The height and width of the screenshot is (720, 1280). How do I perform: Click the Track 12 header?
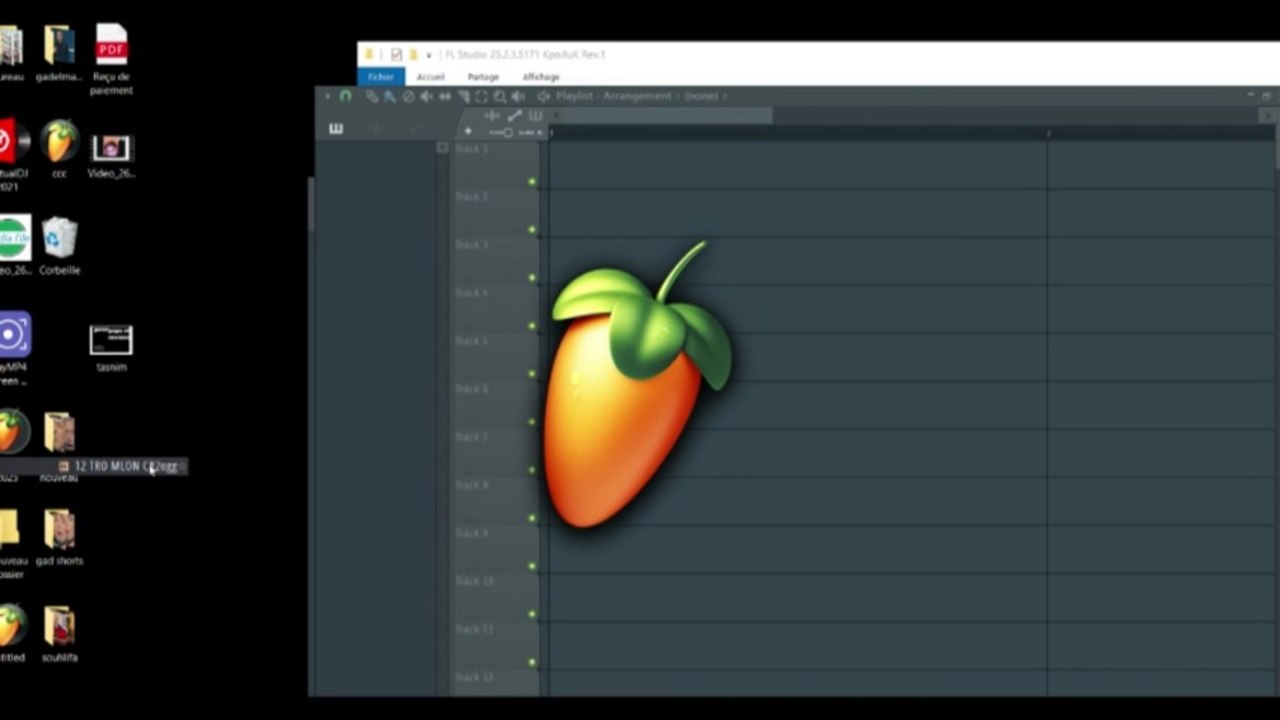(494, 682)
